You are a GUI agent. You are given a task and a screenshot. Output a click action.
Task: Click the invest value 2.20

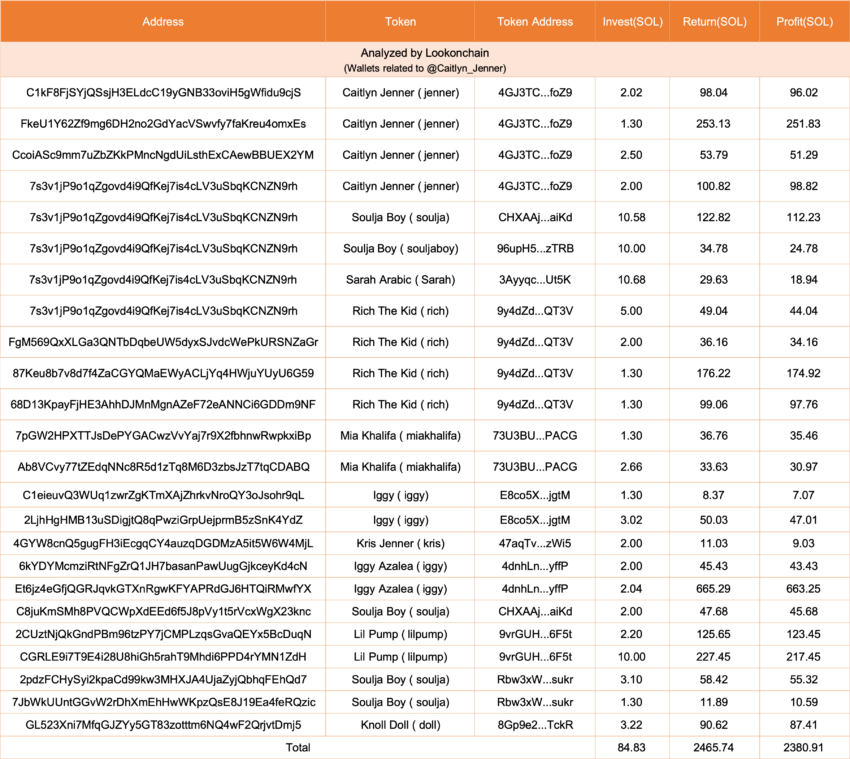(x=632, y=634)
